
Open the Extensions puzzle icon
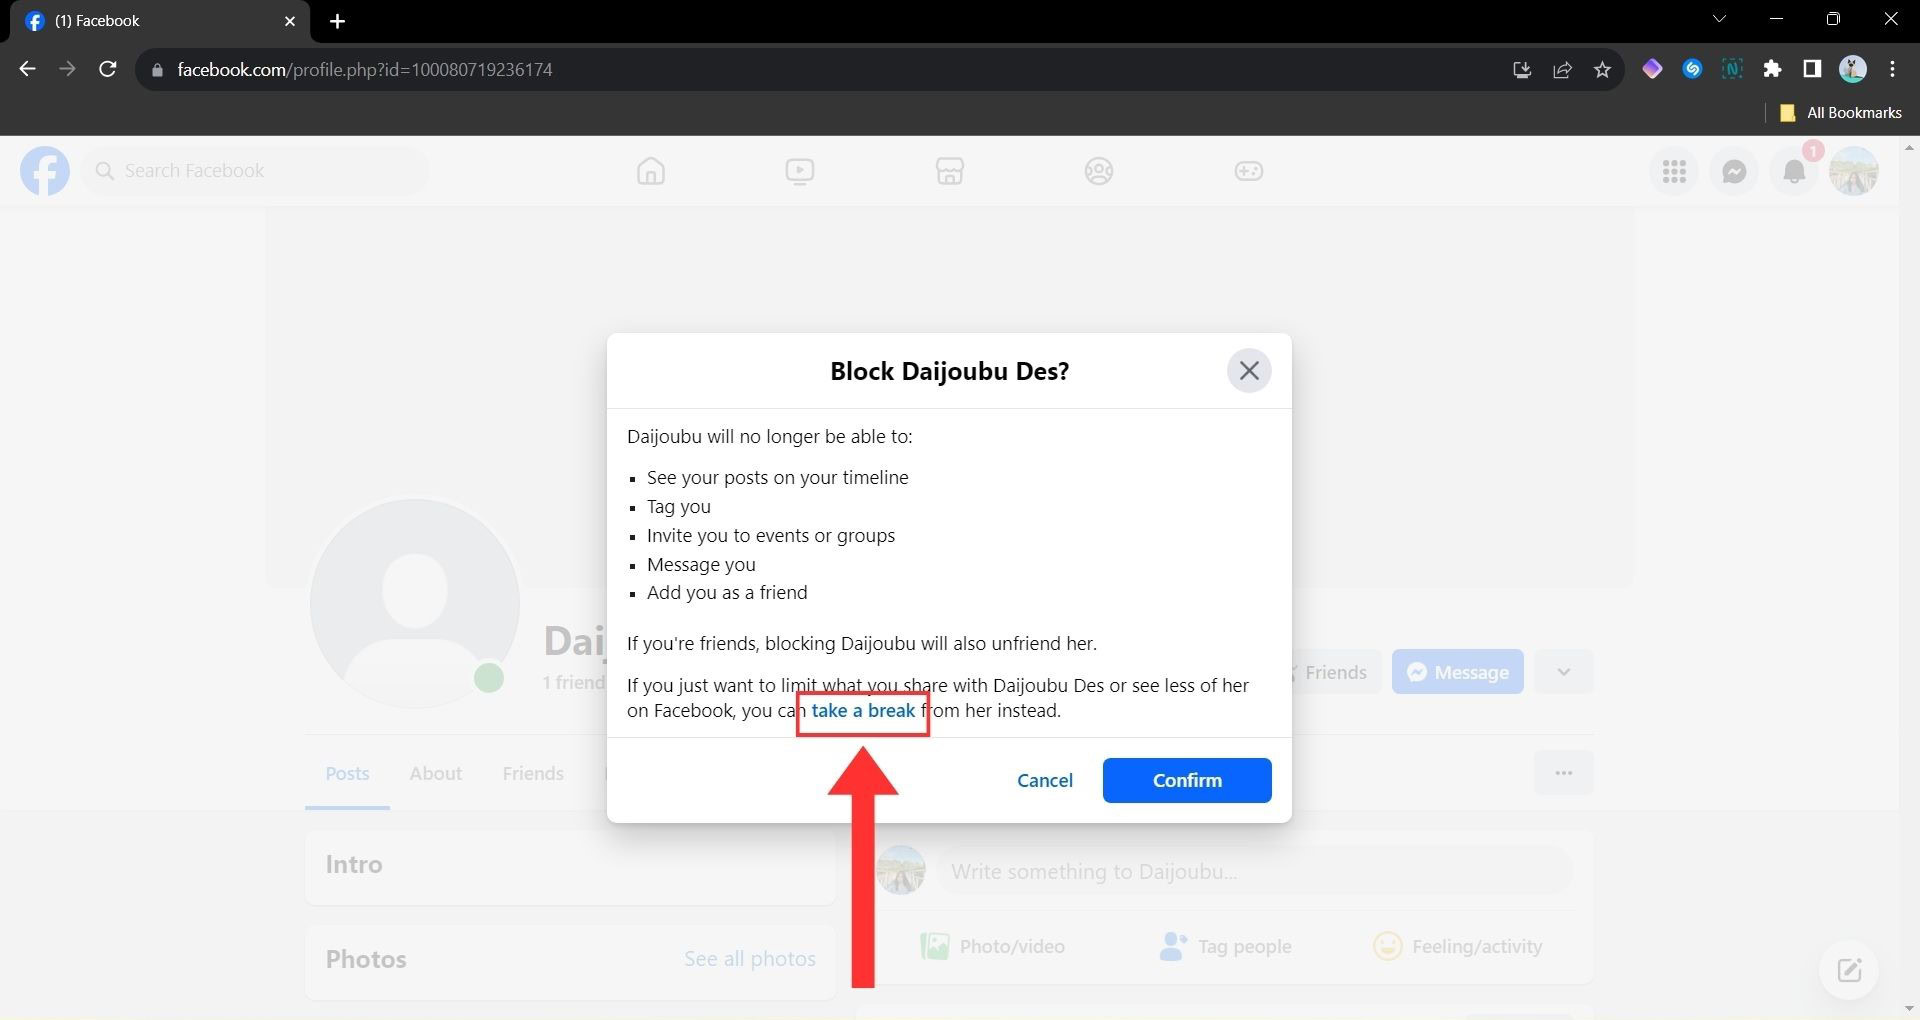click(x=1772, y=69)
